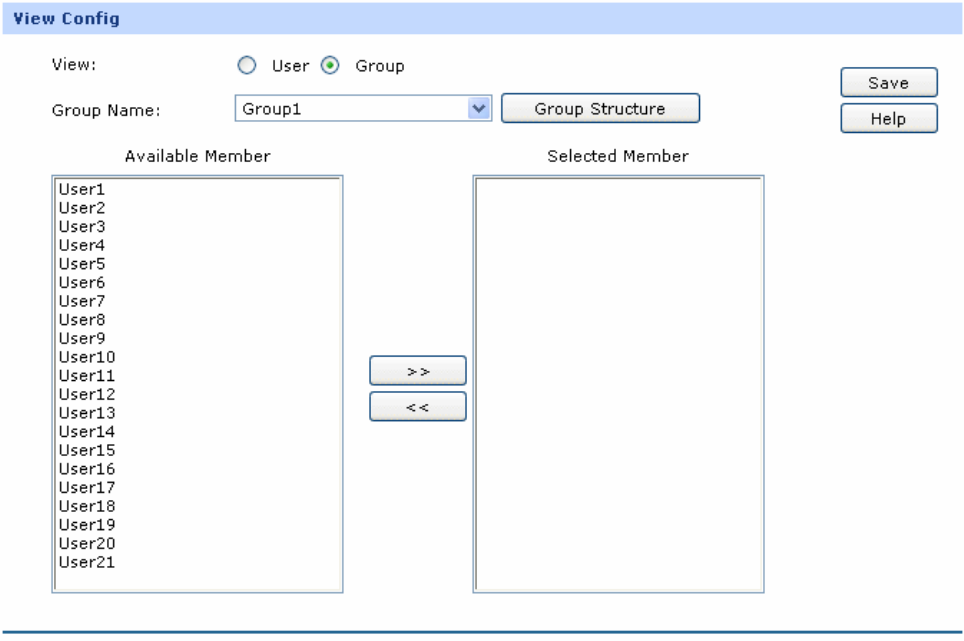This screenshot has height=641, width=964.
Task: Choose User5 from the available members
Action: (x=82, y=264)
